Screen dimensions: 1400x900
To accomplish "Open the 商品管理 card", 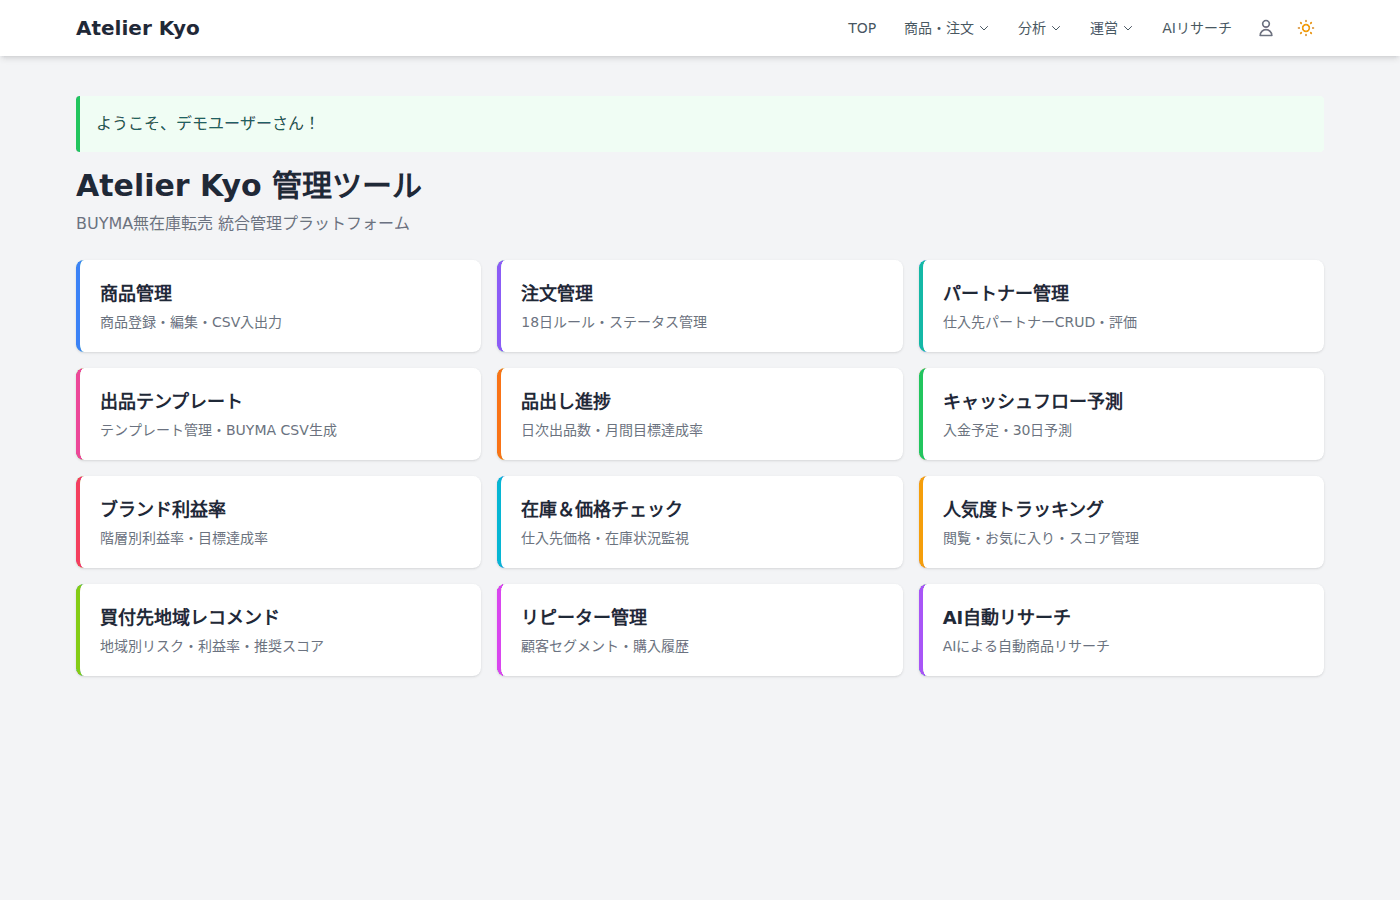I will [x=279, y=306].
